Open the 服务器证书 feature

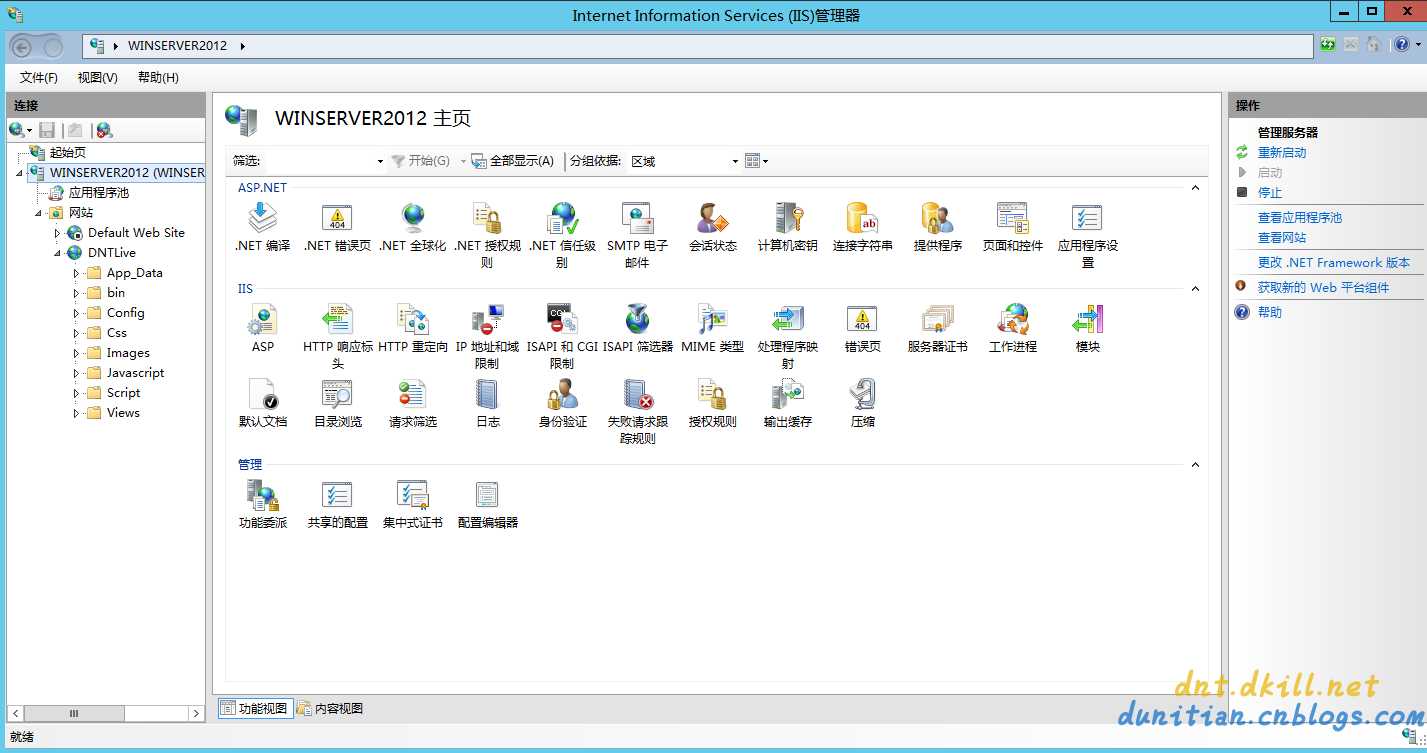point(938,328)
